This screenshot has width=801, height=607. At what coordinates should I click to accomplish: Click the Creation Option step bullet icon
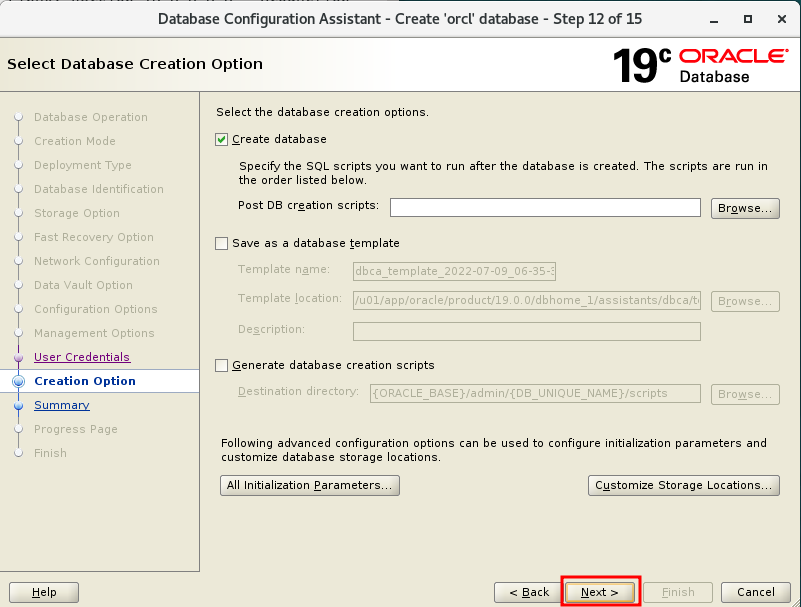(19, 381)
